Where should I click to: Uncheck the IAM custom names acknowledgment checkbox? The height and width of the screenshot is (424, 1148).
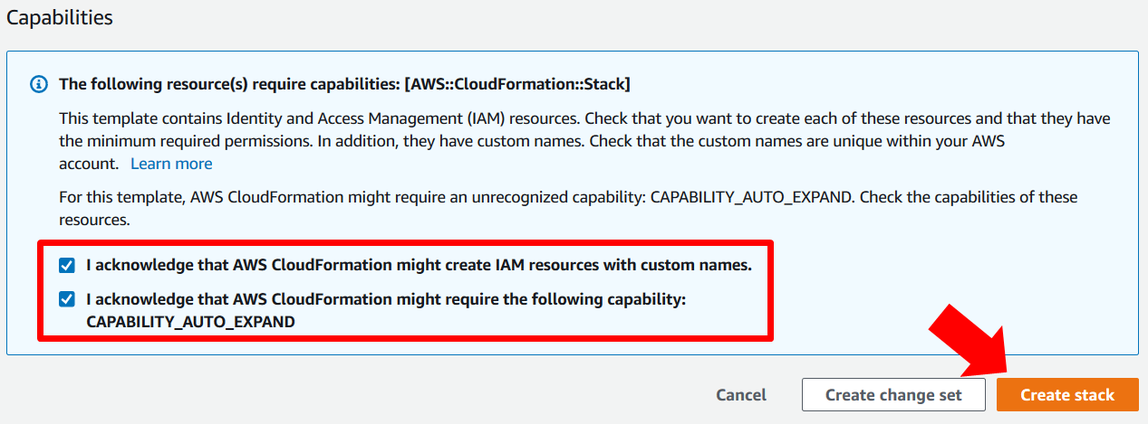67,266
